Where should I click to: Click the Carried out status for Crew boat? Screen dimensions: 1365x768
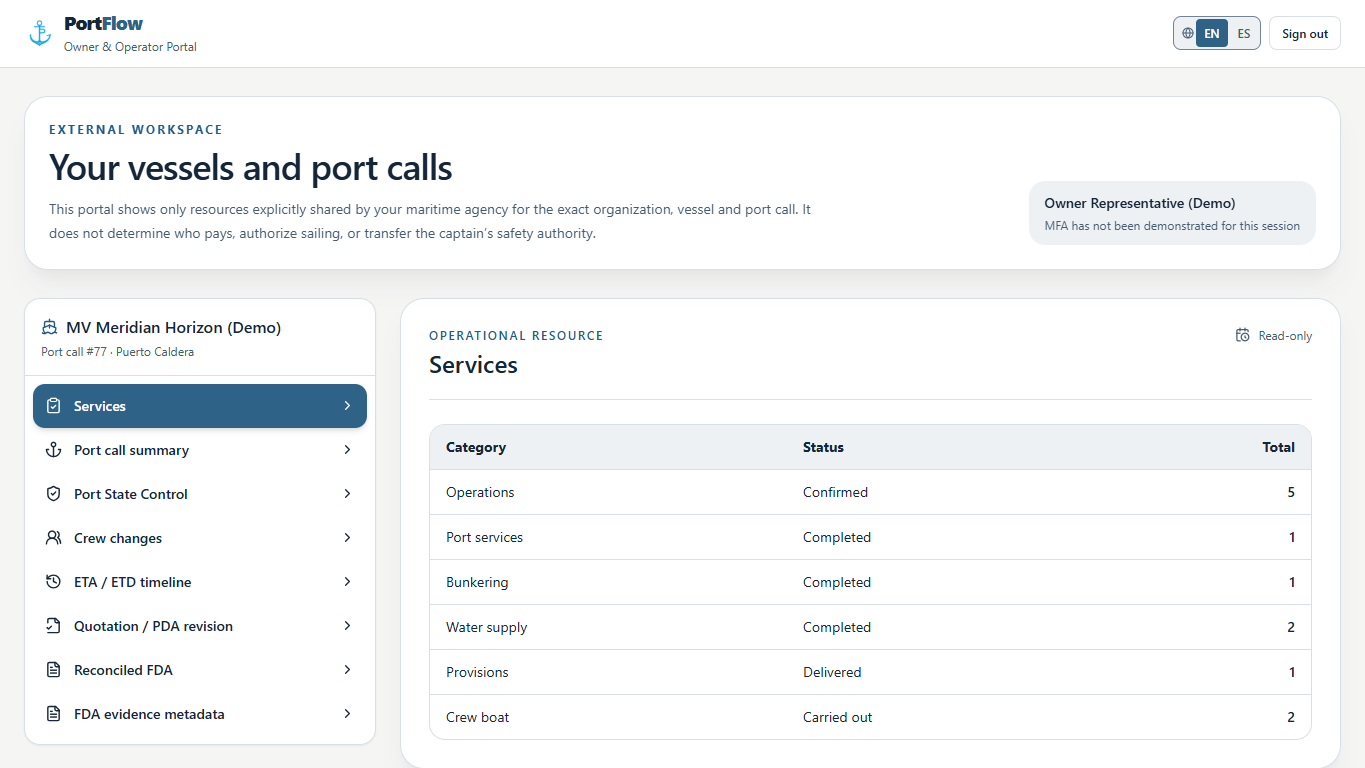click(x=837, y=717)
